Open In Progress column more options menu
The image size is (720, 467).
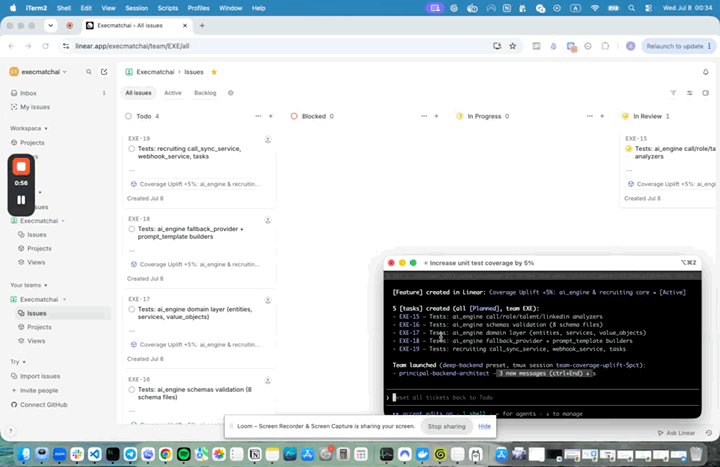click(x=590, y=116)
